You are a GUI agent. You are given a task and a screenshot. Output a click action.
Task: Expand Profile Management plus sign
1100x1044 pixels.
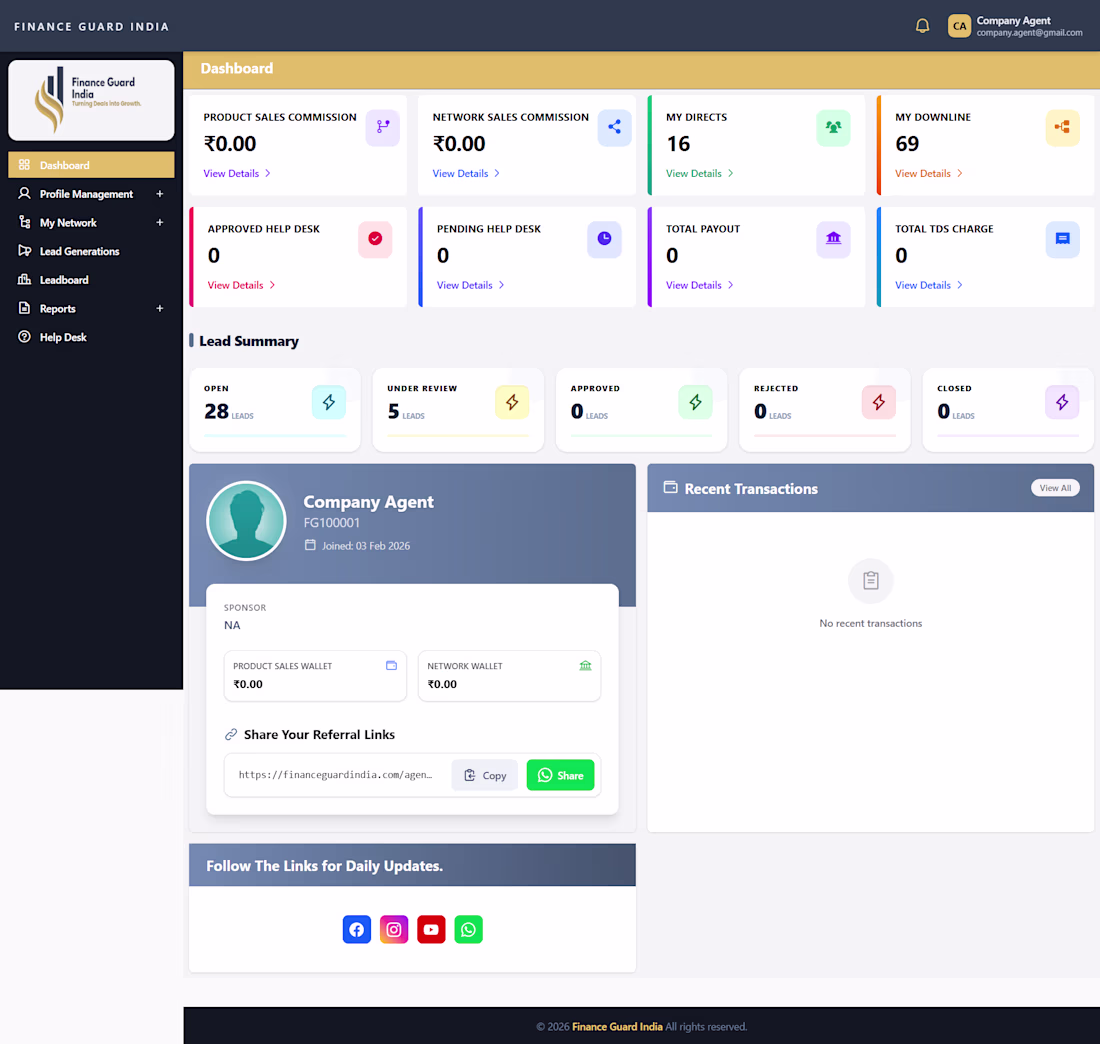tap(160, 194)
